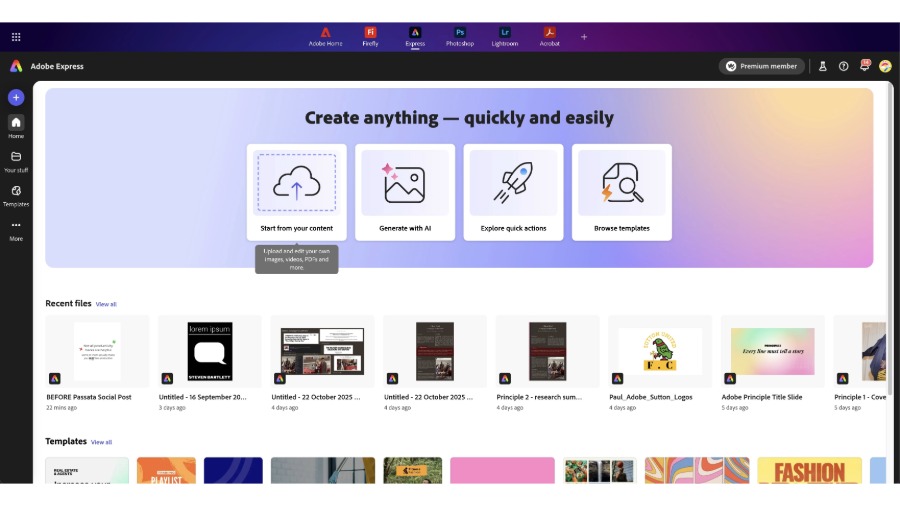Open Your stuff in the sidebar

[x=16, y=162]
